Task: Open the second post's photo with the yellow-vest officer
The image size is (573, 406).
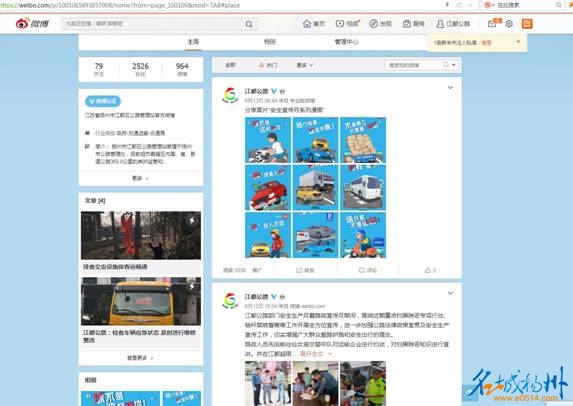Action: tap(363, 383)
